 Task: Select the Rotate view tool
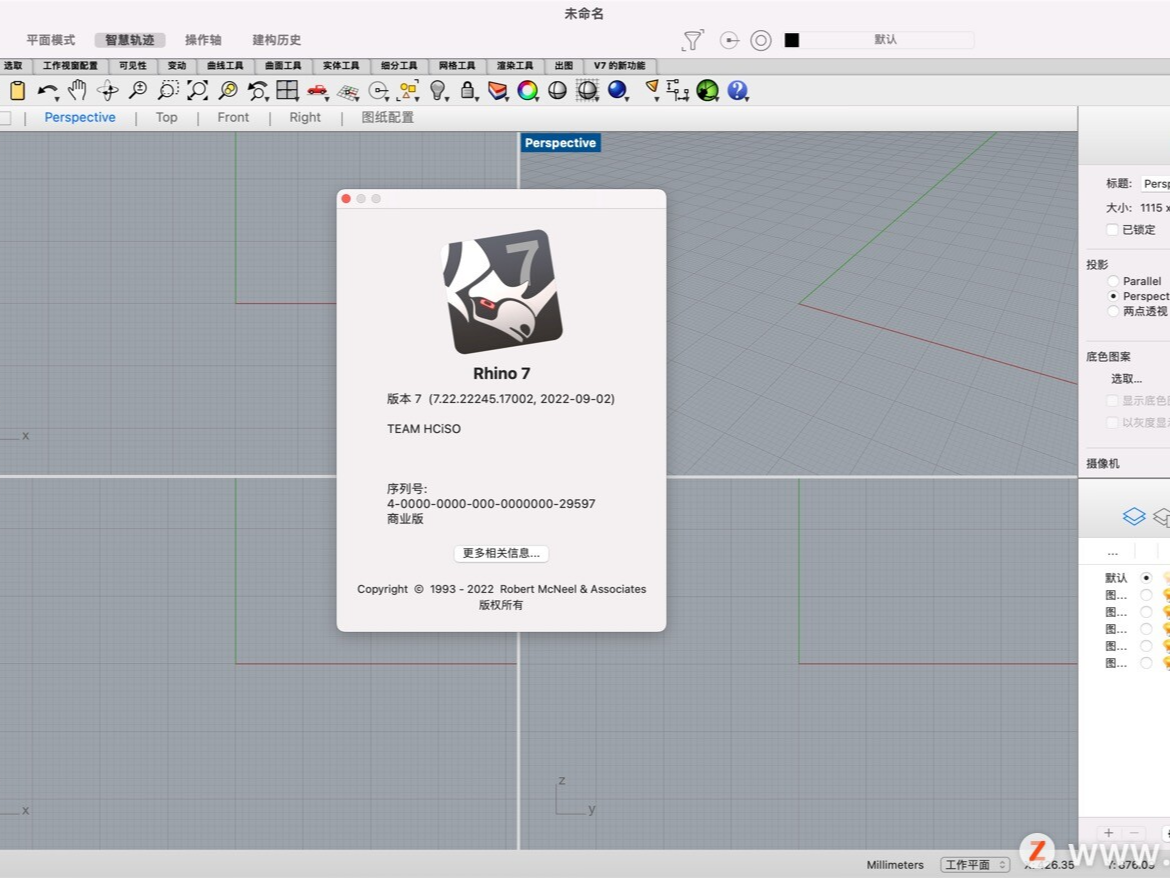pos(106,91)
